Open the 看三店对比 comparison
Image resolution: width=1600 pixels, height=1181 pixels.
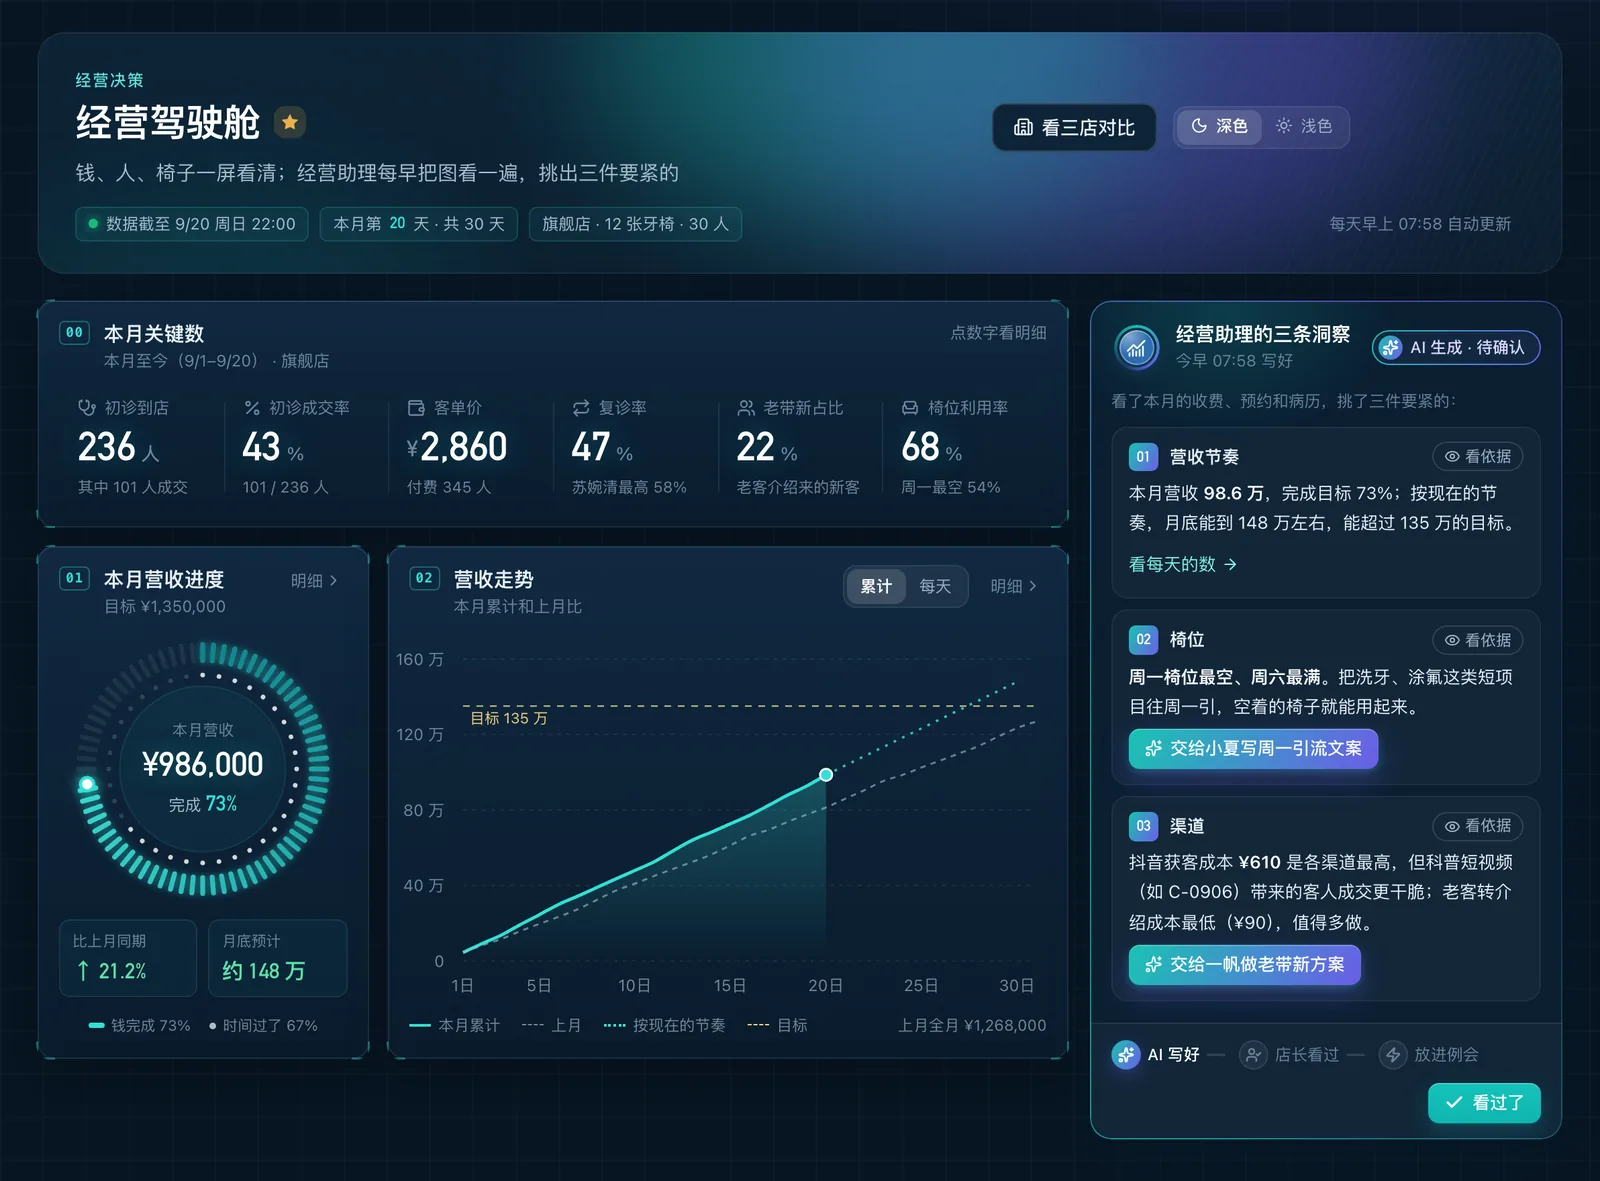click(x=1074, y=127)
